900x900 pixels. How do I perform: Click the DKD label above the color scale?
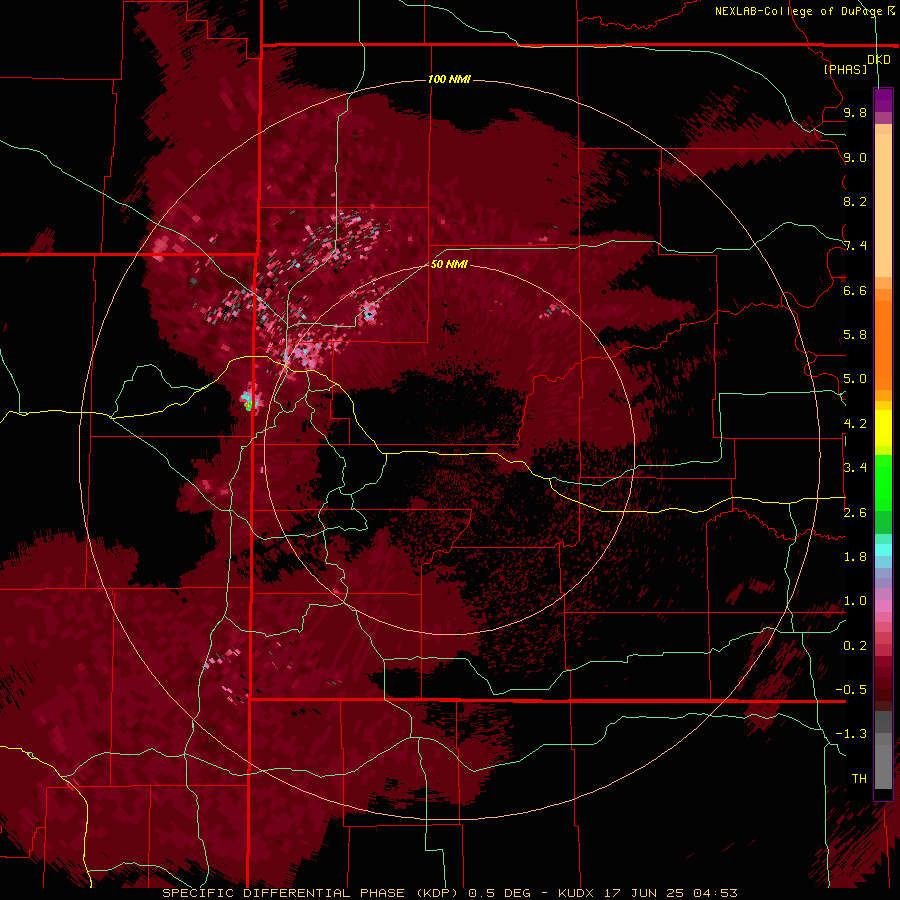(x=878, y=59)
